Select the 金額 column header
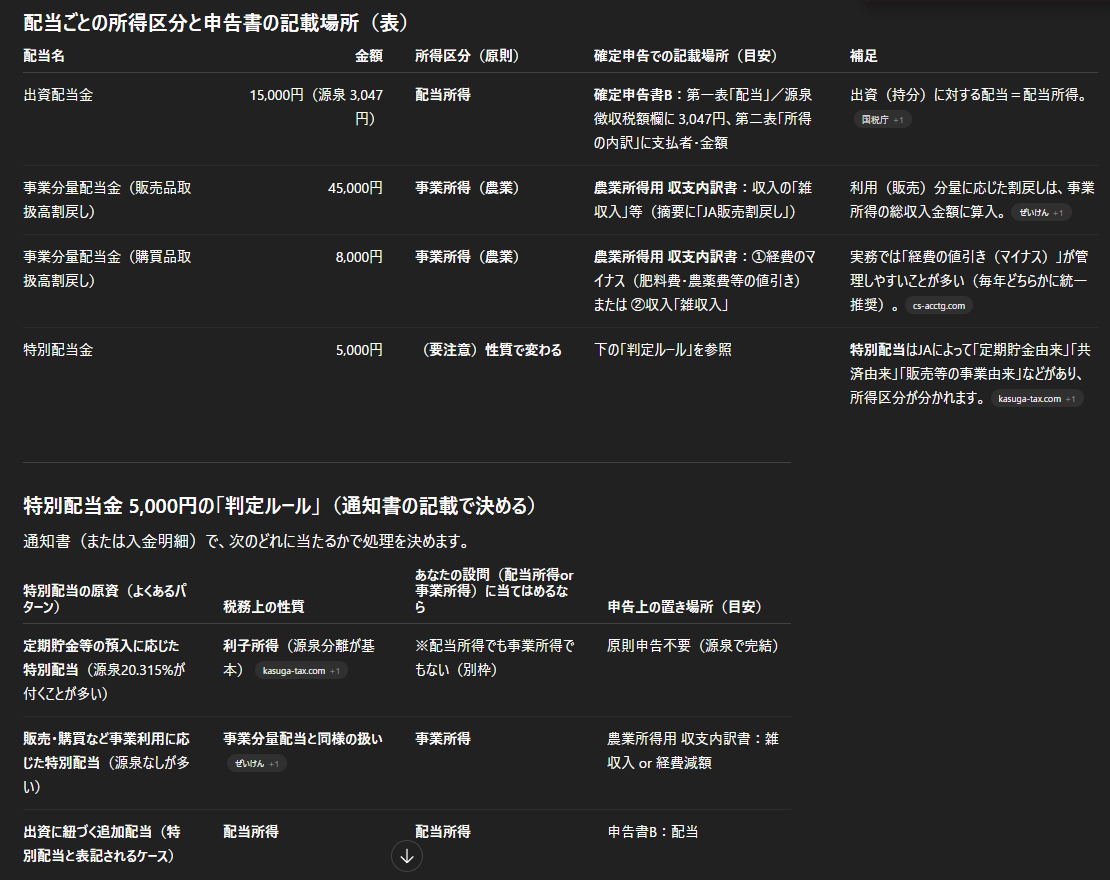Screen dimensions: 1110x880 tap(369, 56)
